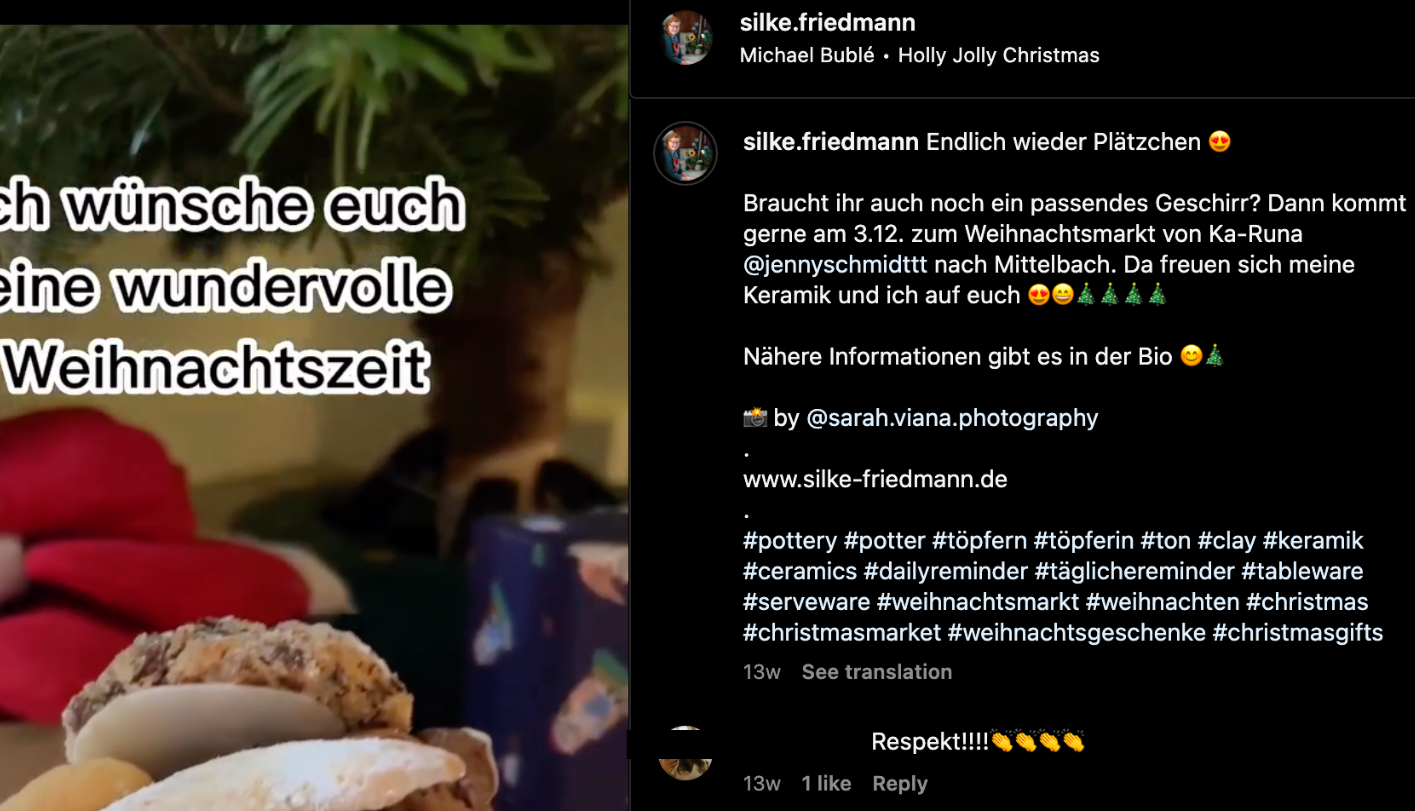Screen dimensions: 1415x811
Task: Click the silke.friedmann username in header
Action: click(828, 23)
